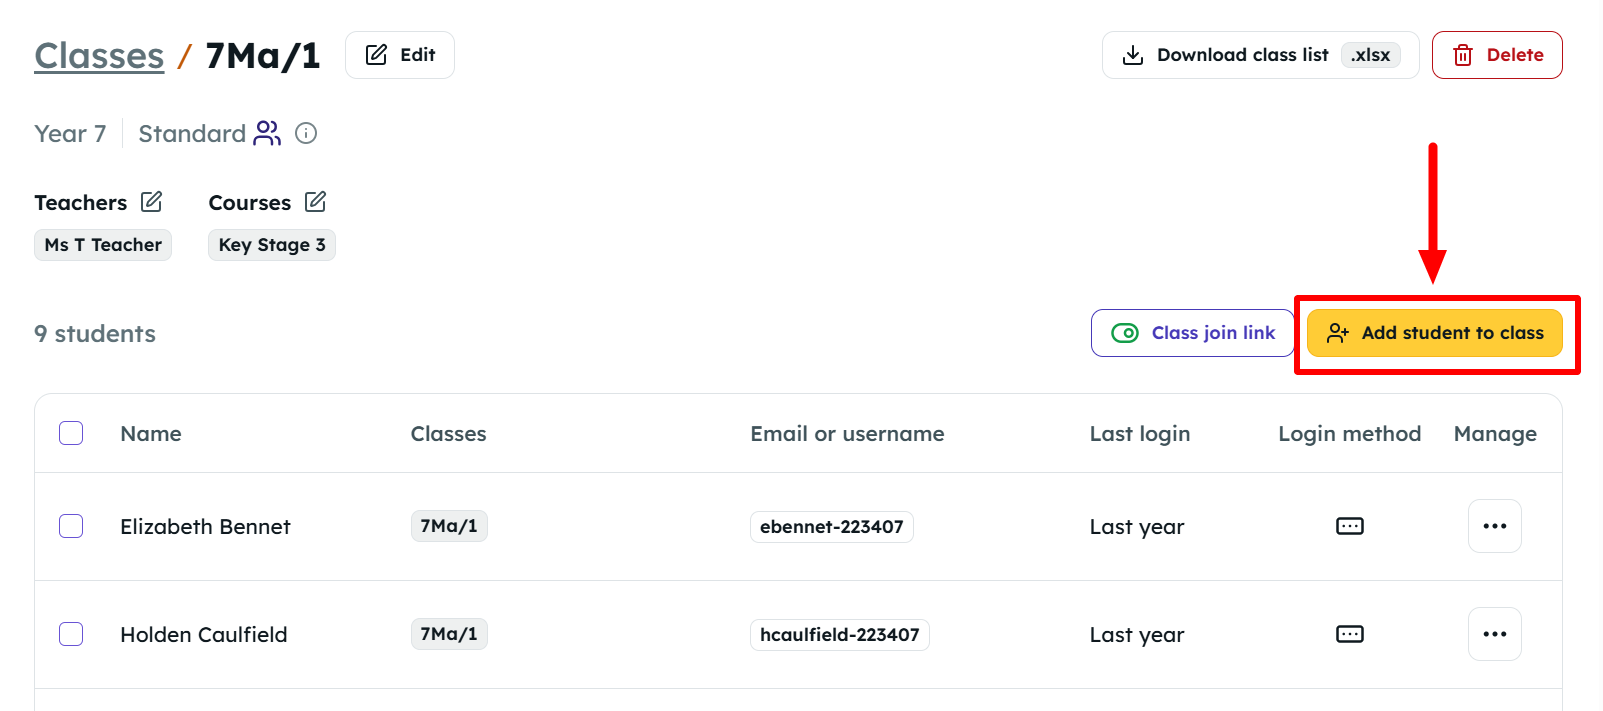Select the checkbox for Holden Caulfield

[71, 634]
